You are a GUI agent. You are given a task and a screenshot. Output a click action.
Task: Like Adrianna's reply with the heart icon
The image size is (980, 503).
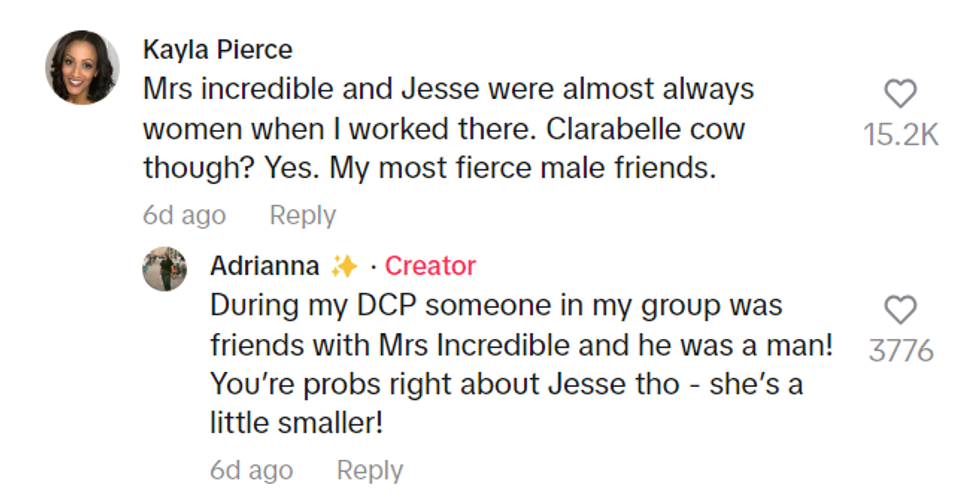click(901, 310)
